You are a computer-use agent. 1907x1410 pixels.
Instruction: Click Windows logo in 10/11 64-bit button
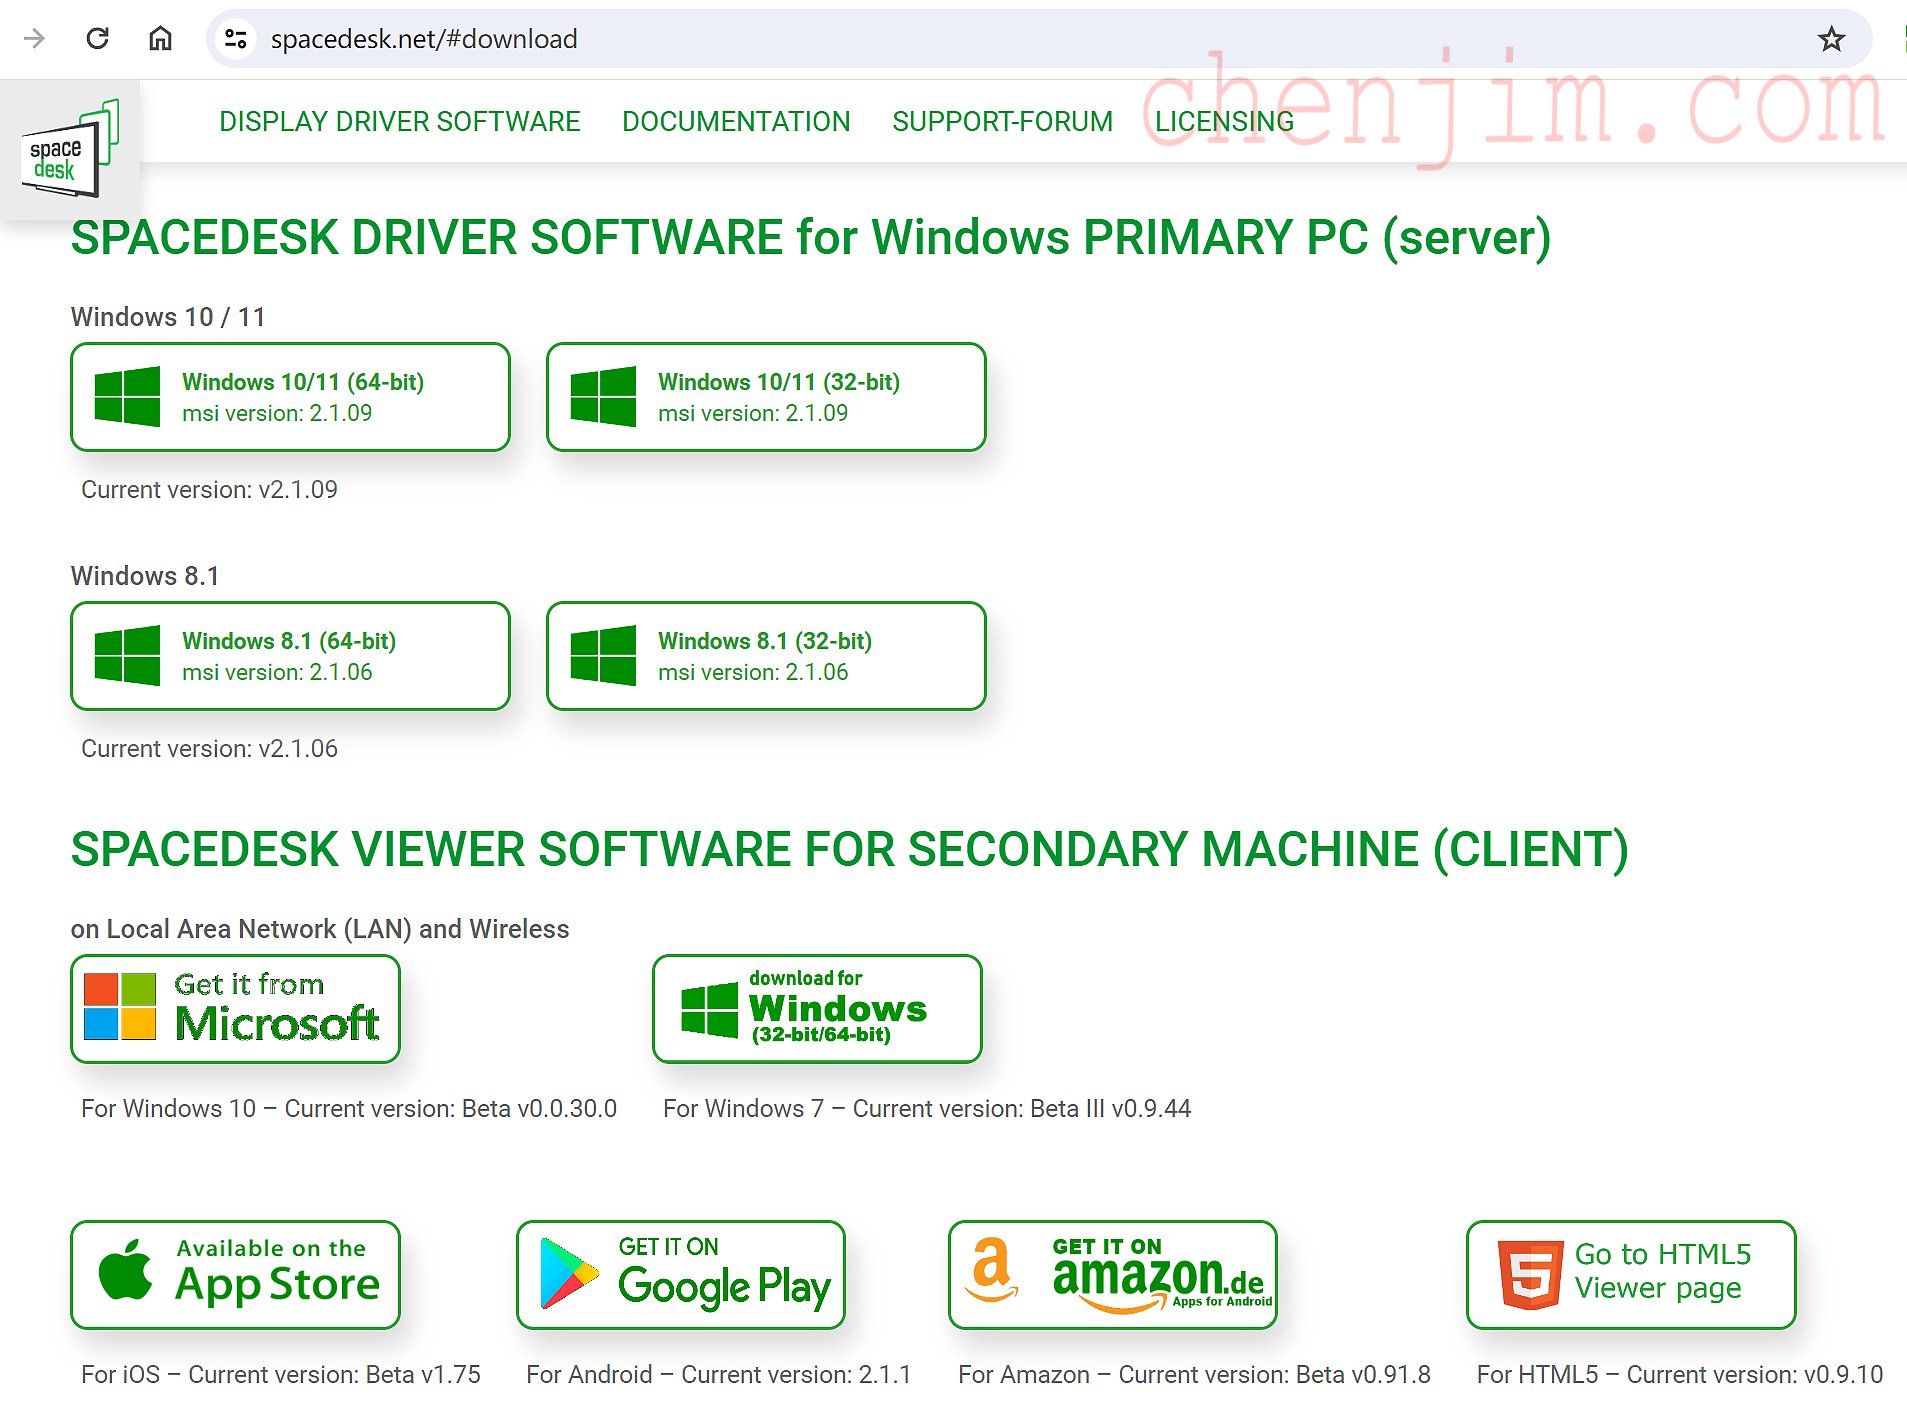(127, 397)
